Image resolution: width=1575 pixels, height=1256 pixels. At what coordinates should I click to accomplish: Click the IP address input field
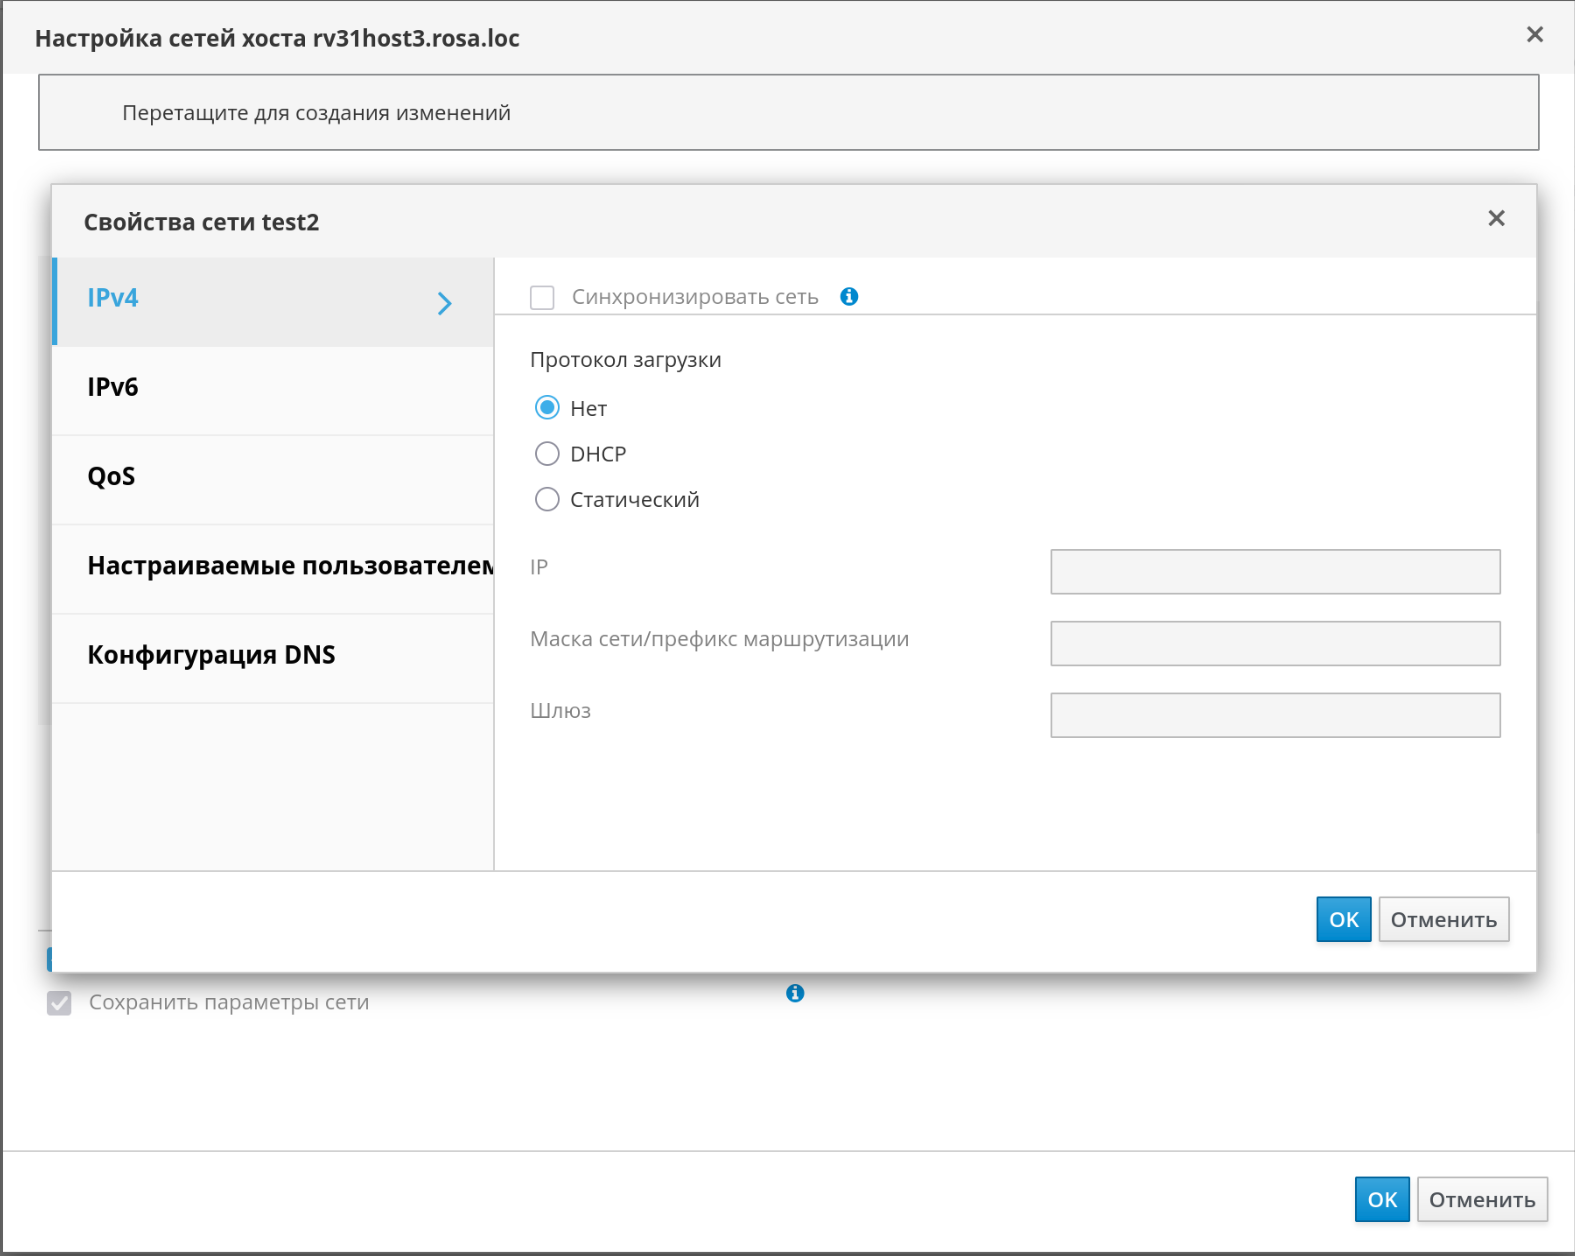pos(1275,572)
